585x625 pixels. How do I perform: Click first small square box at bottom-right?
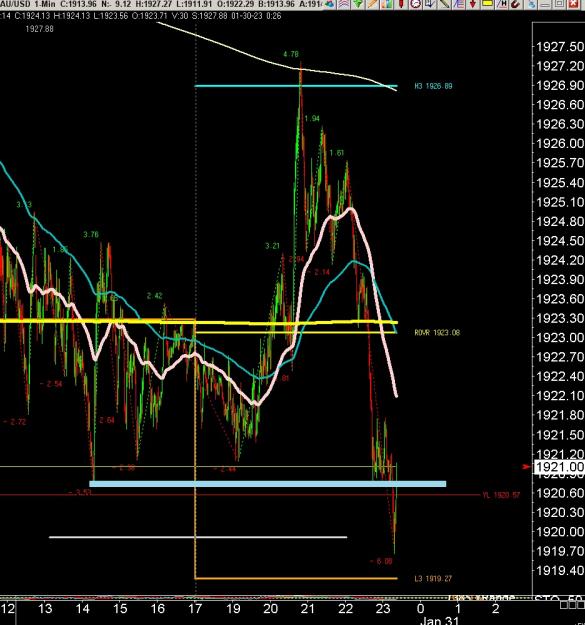563,605
